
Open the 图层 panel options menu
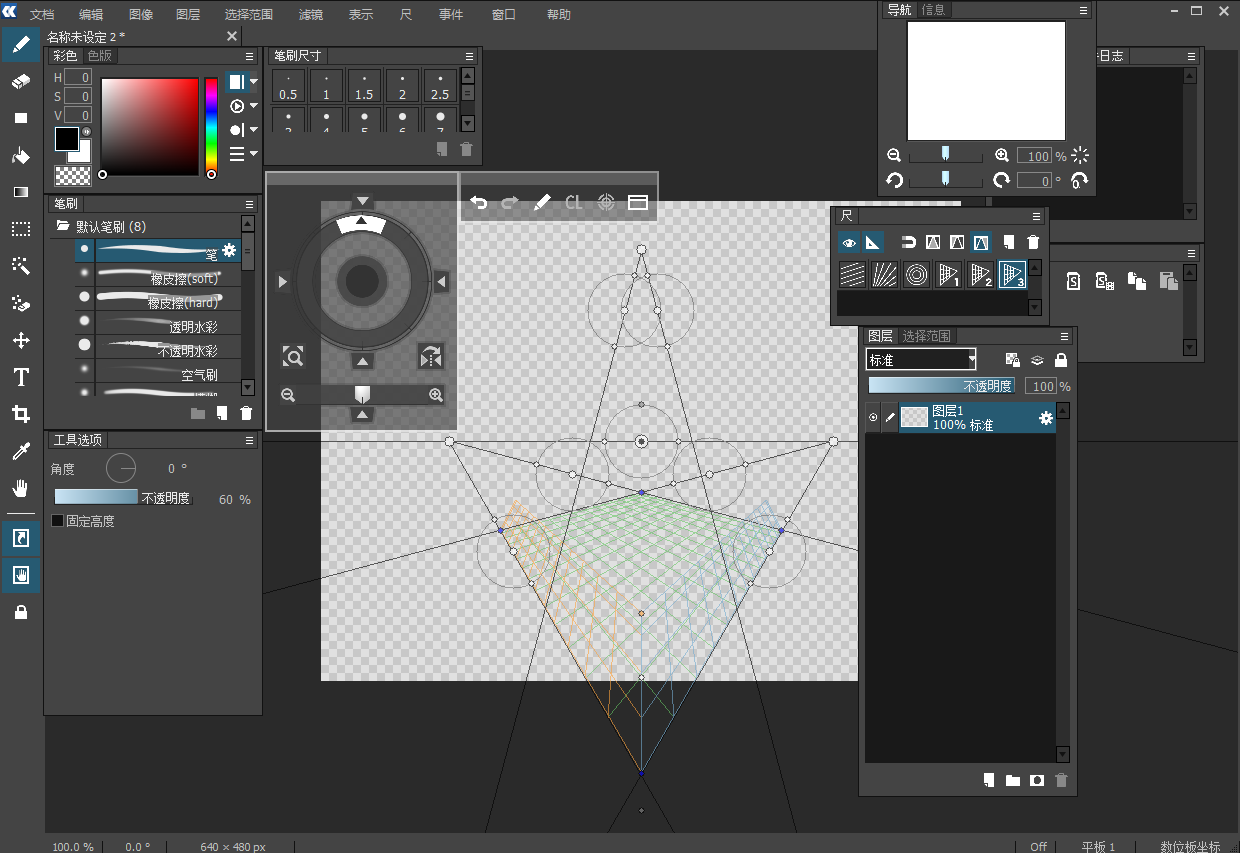(1065, 336)
